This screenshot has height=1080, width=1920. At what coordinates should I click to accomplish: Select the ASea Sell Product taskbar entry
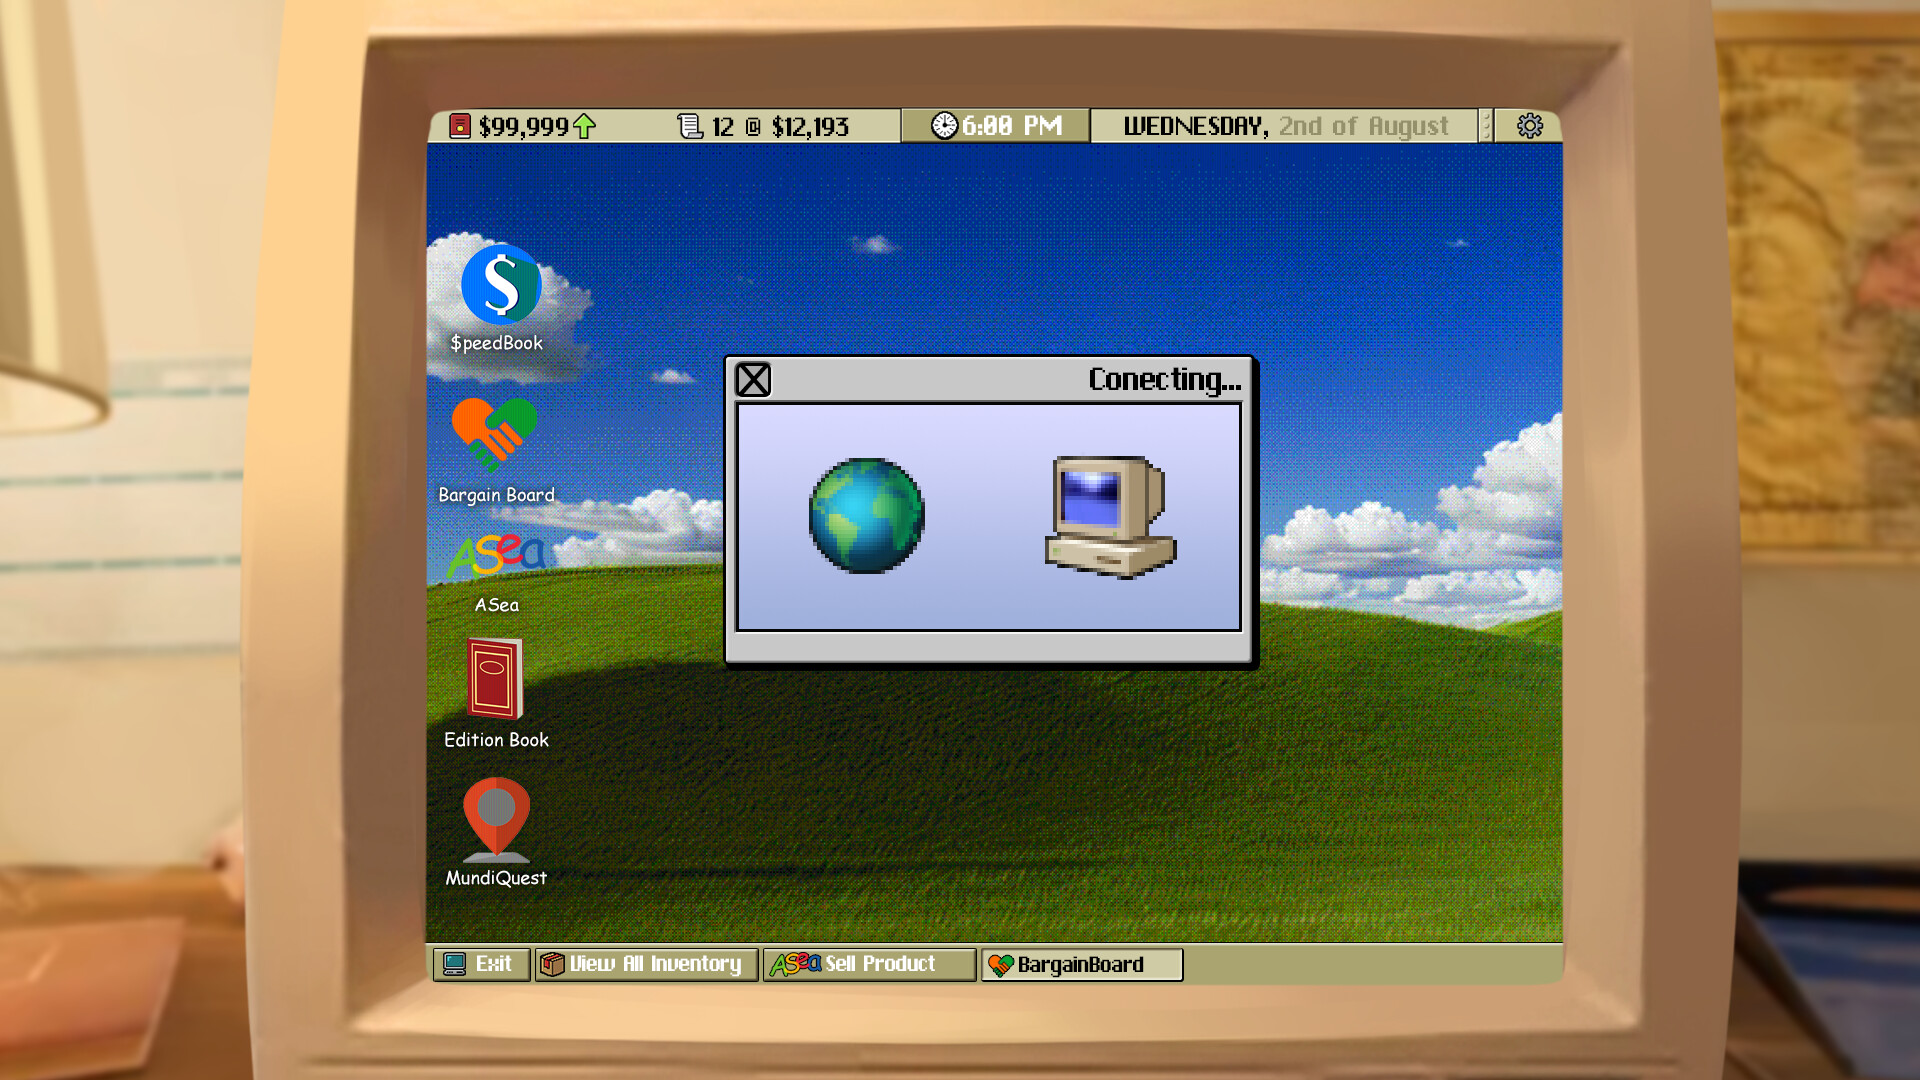(x=868, y=963)
